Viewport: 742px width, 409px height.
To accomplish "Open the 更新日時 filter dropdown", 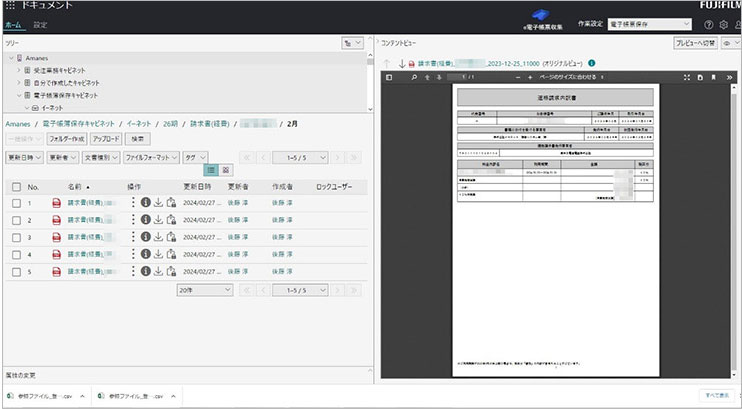I will coord(24,157).
